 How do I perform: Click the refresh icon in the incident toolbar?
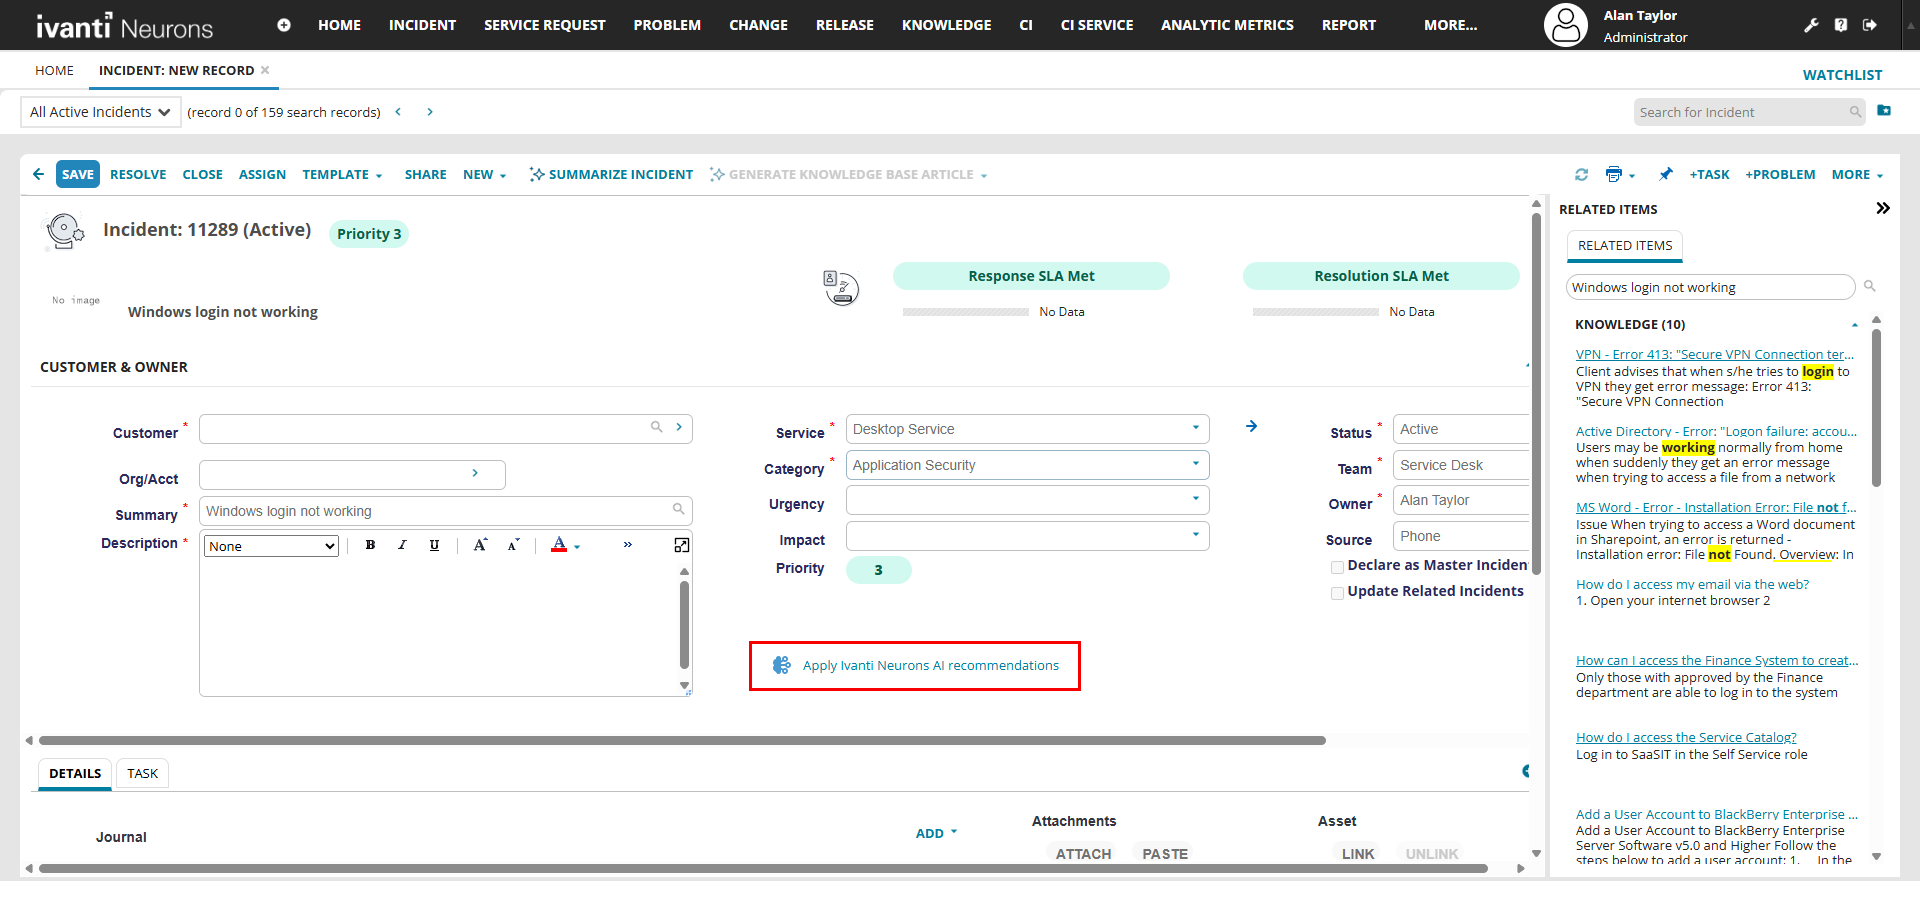coord(1581,175)
